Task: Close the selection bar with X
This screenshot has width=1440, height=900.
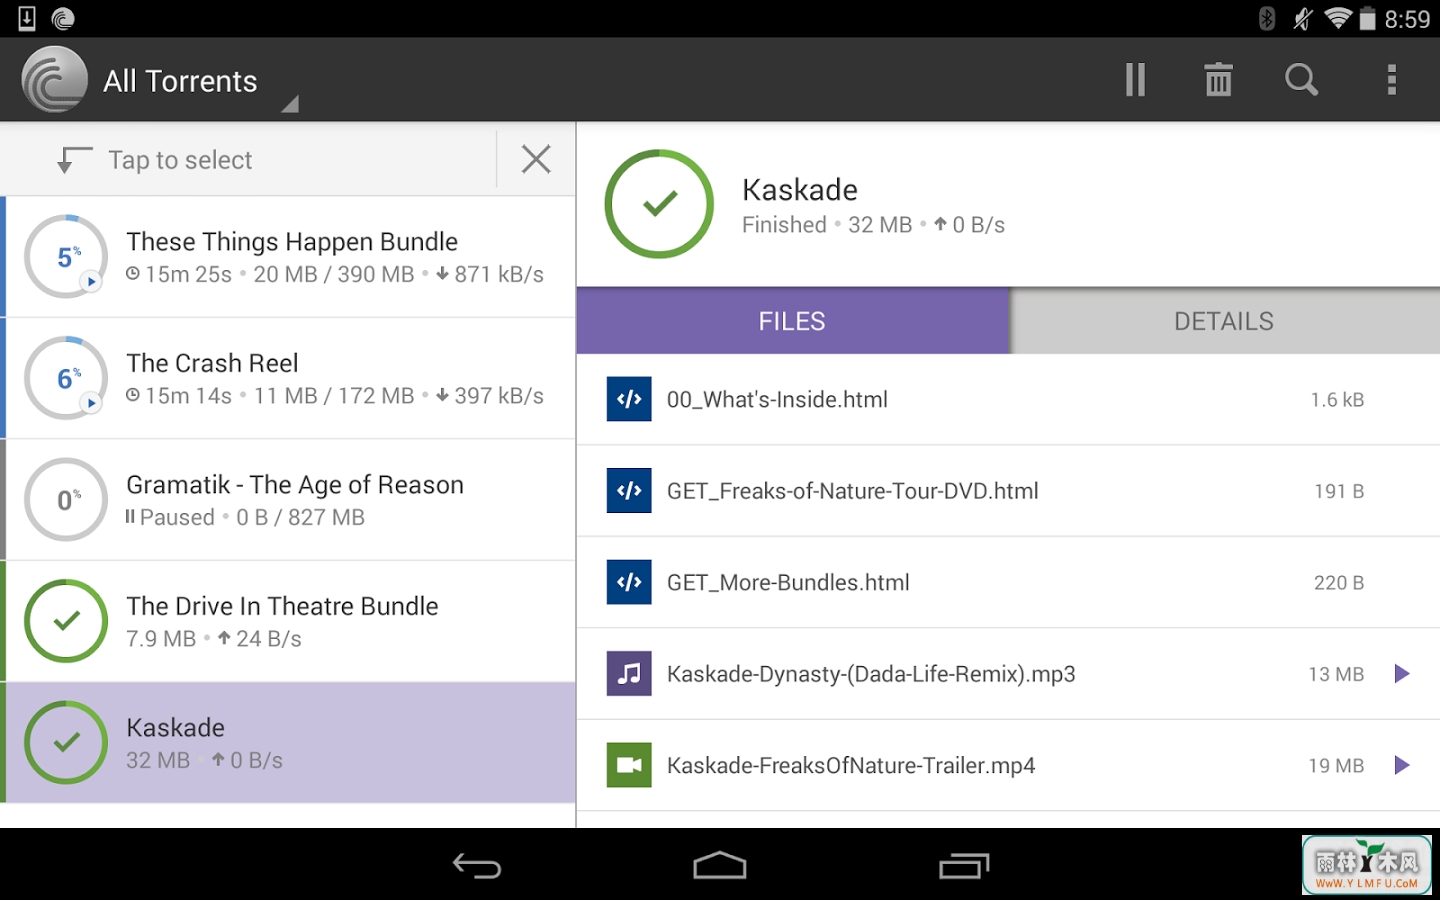Action: (536, 159)
